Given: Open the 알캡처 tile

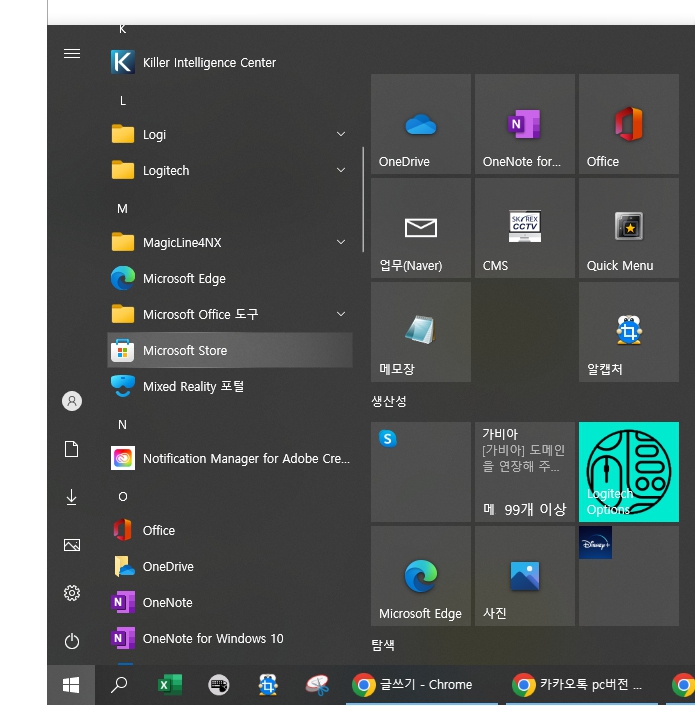Looking at the screenshot, I should [x=629, y=332].
